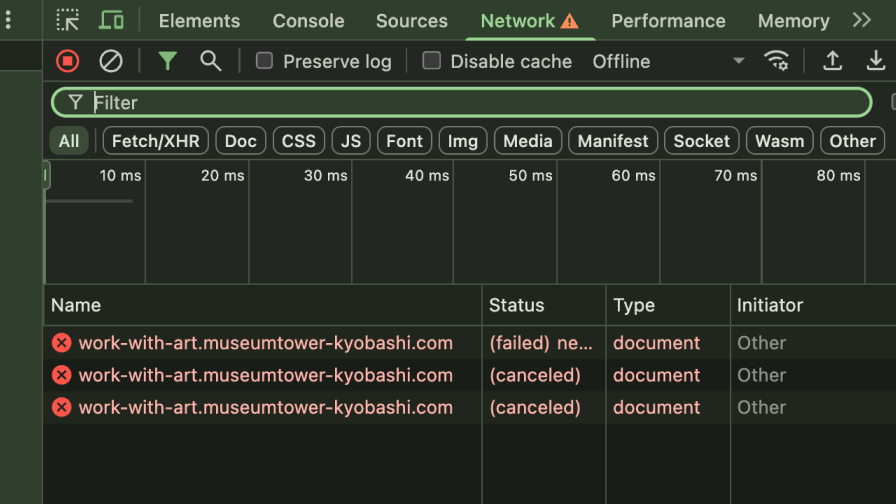Filter requests by Socket
The width and height of the screenshot is (896, 504).
[701, 141]
